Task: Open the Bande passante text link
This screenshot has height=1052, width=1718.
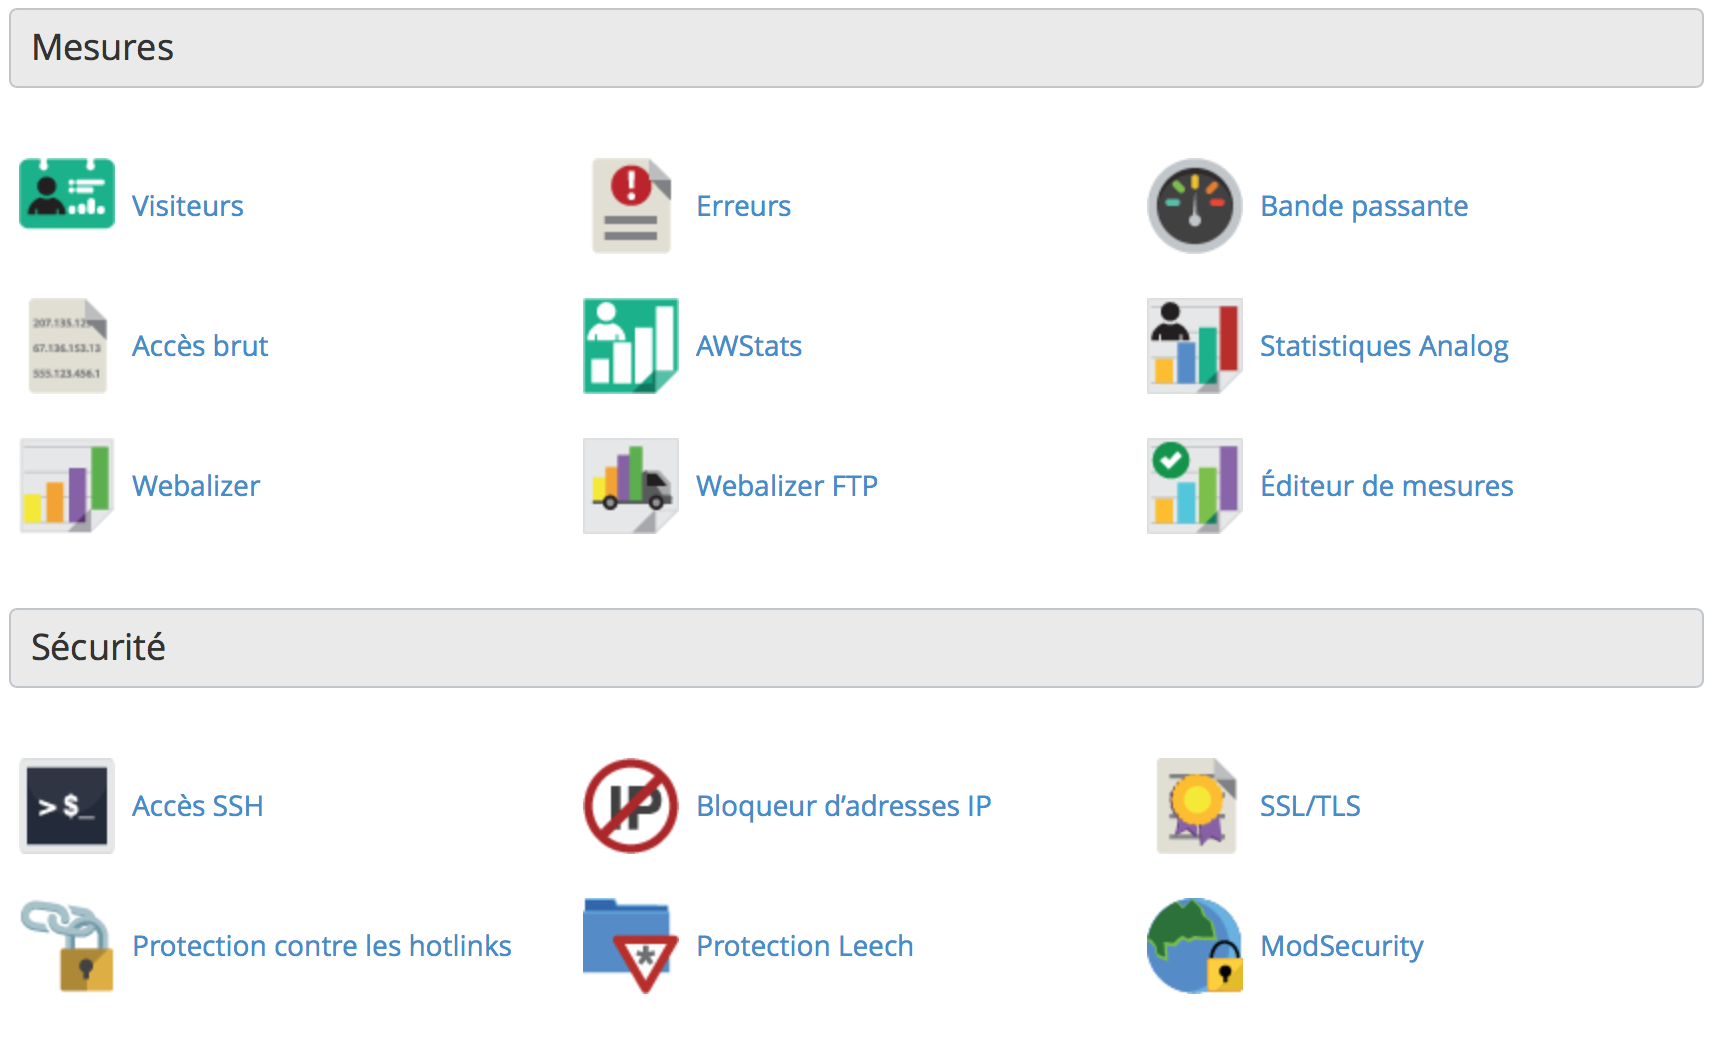Action: coord(1364,205)
